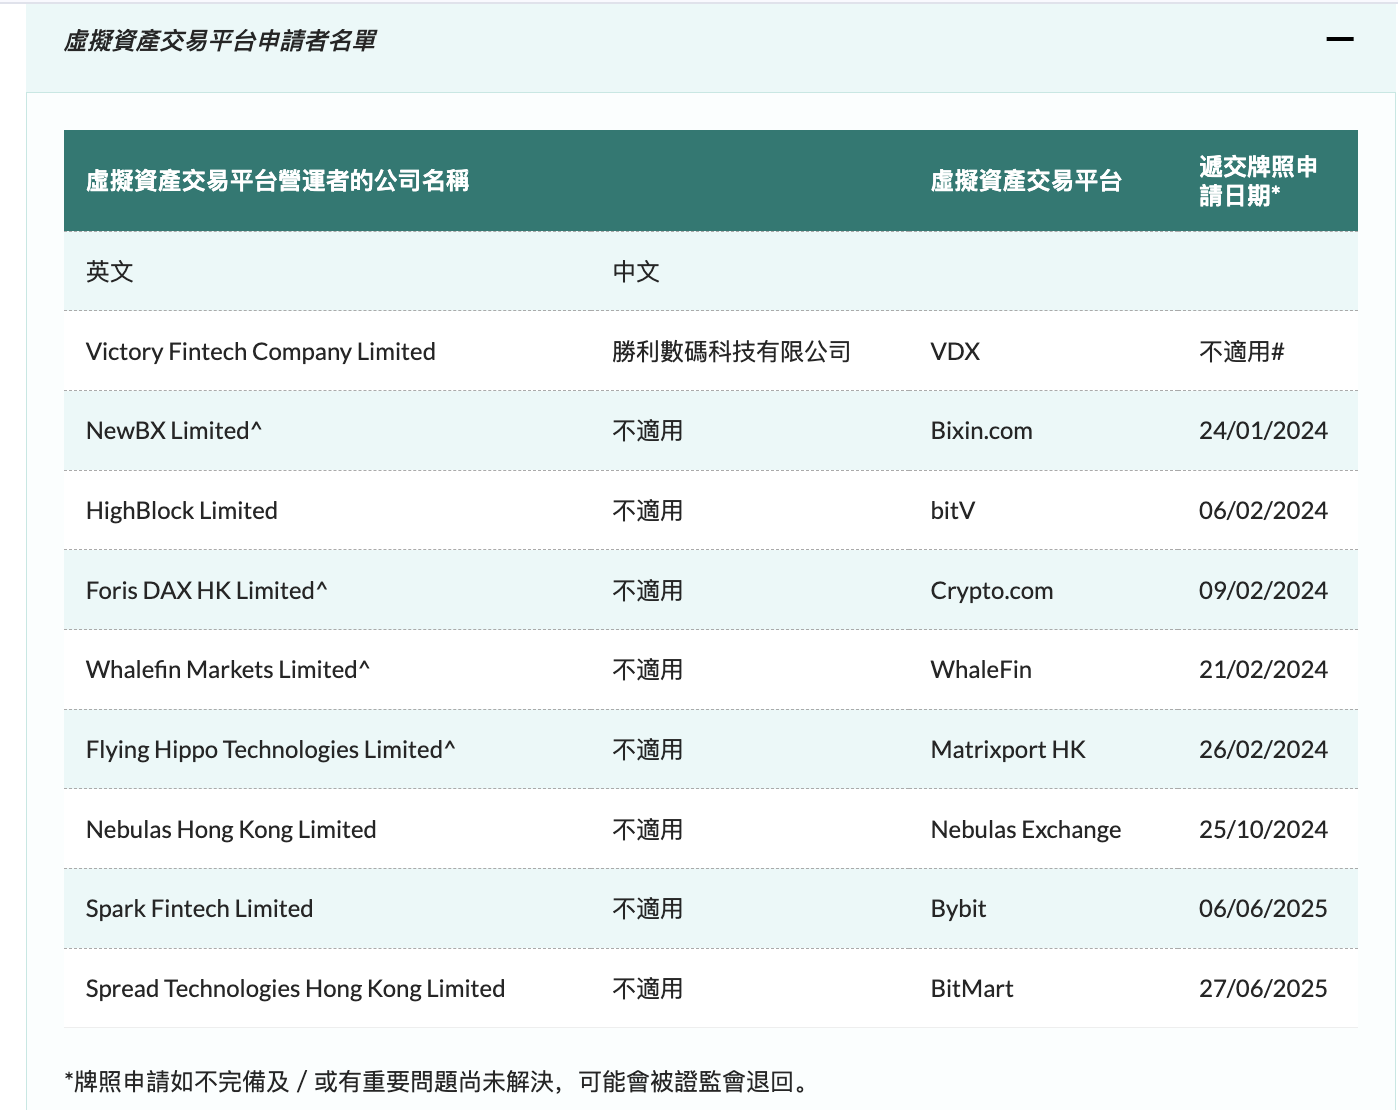The width and height of the screenshot is (1398, 1110).
Task: Click Foris DAX HK Limited name
Action: tap(200, 591)
